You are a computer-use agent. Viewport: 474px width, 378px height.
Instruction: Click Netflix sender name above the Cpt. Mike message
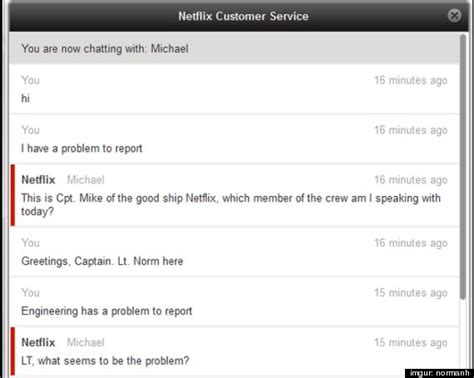click(x=38, y=180)
